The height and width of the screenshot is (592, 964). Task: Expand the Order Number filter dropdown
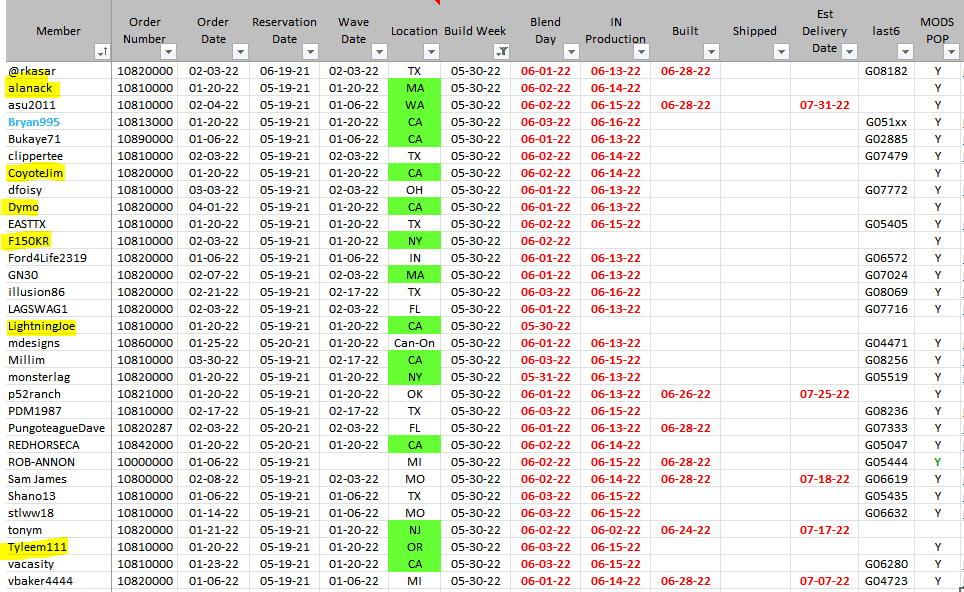pyautogui.click(x=168, y=52)
